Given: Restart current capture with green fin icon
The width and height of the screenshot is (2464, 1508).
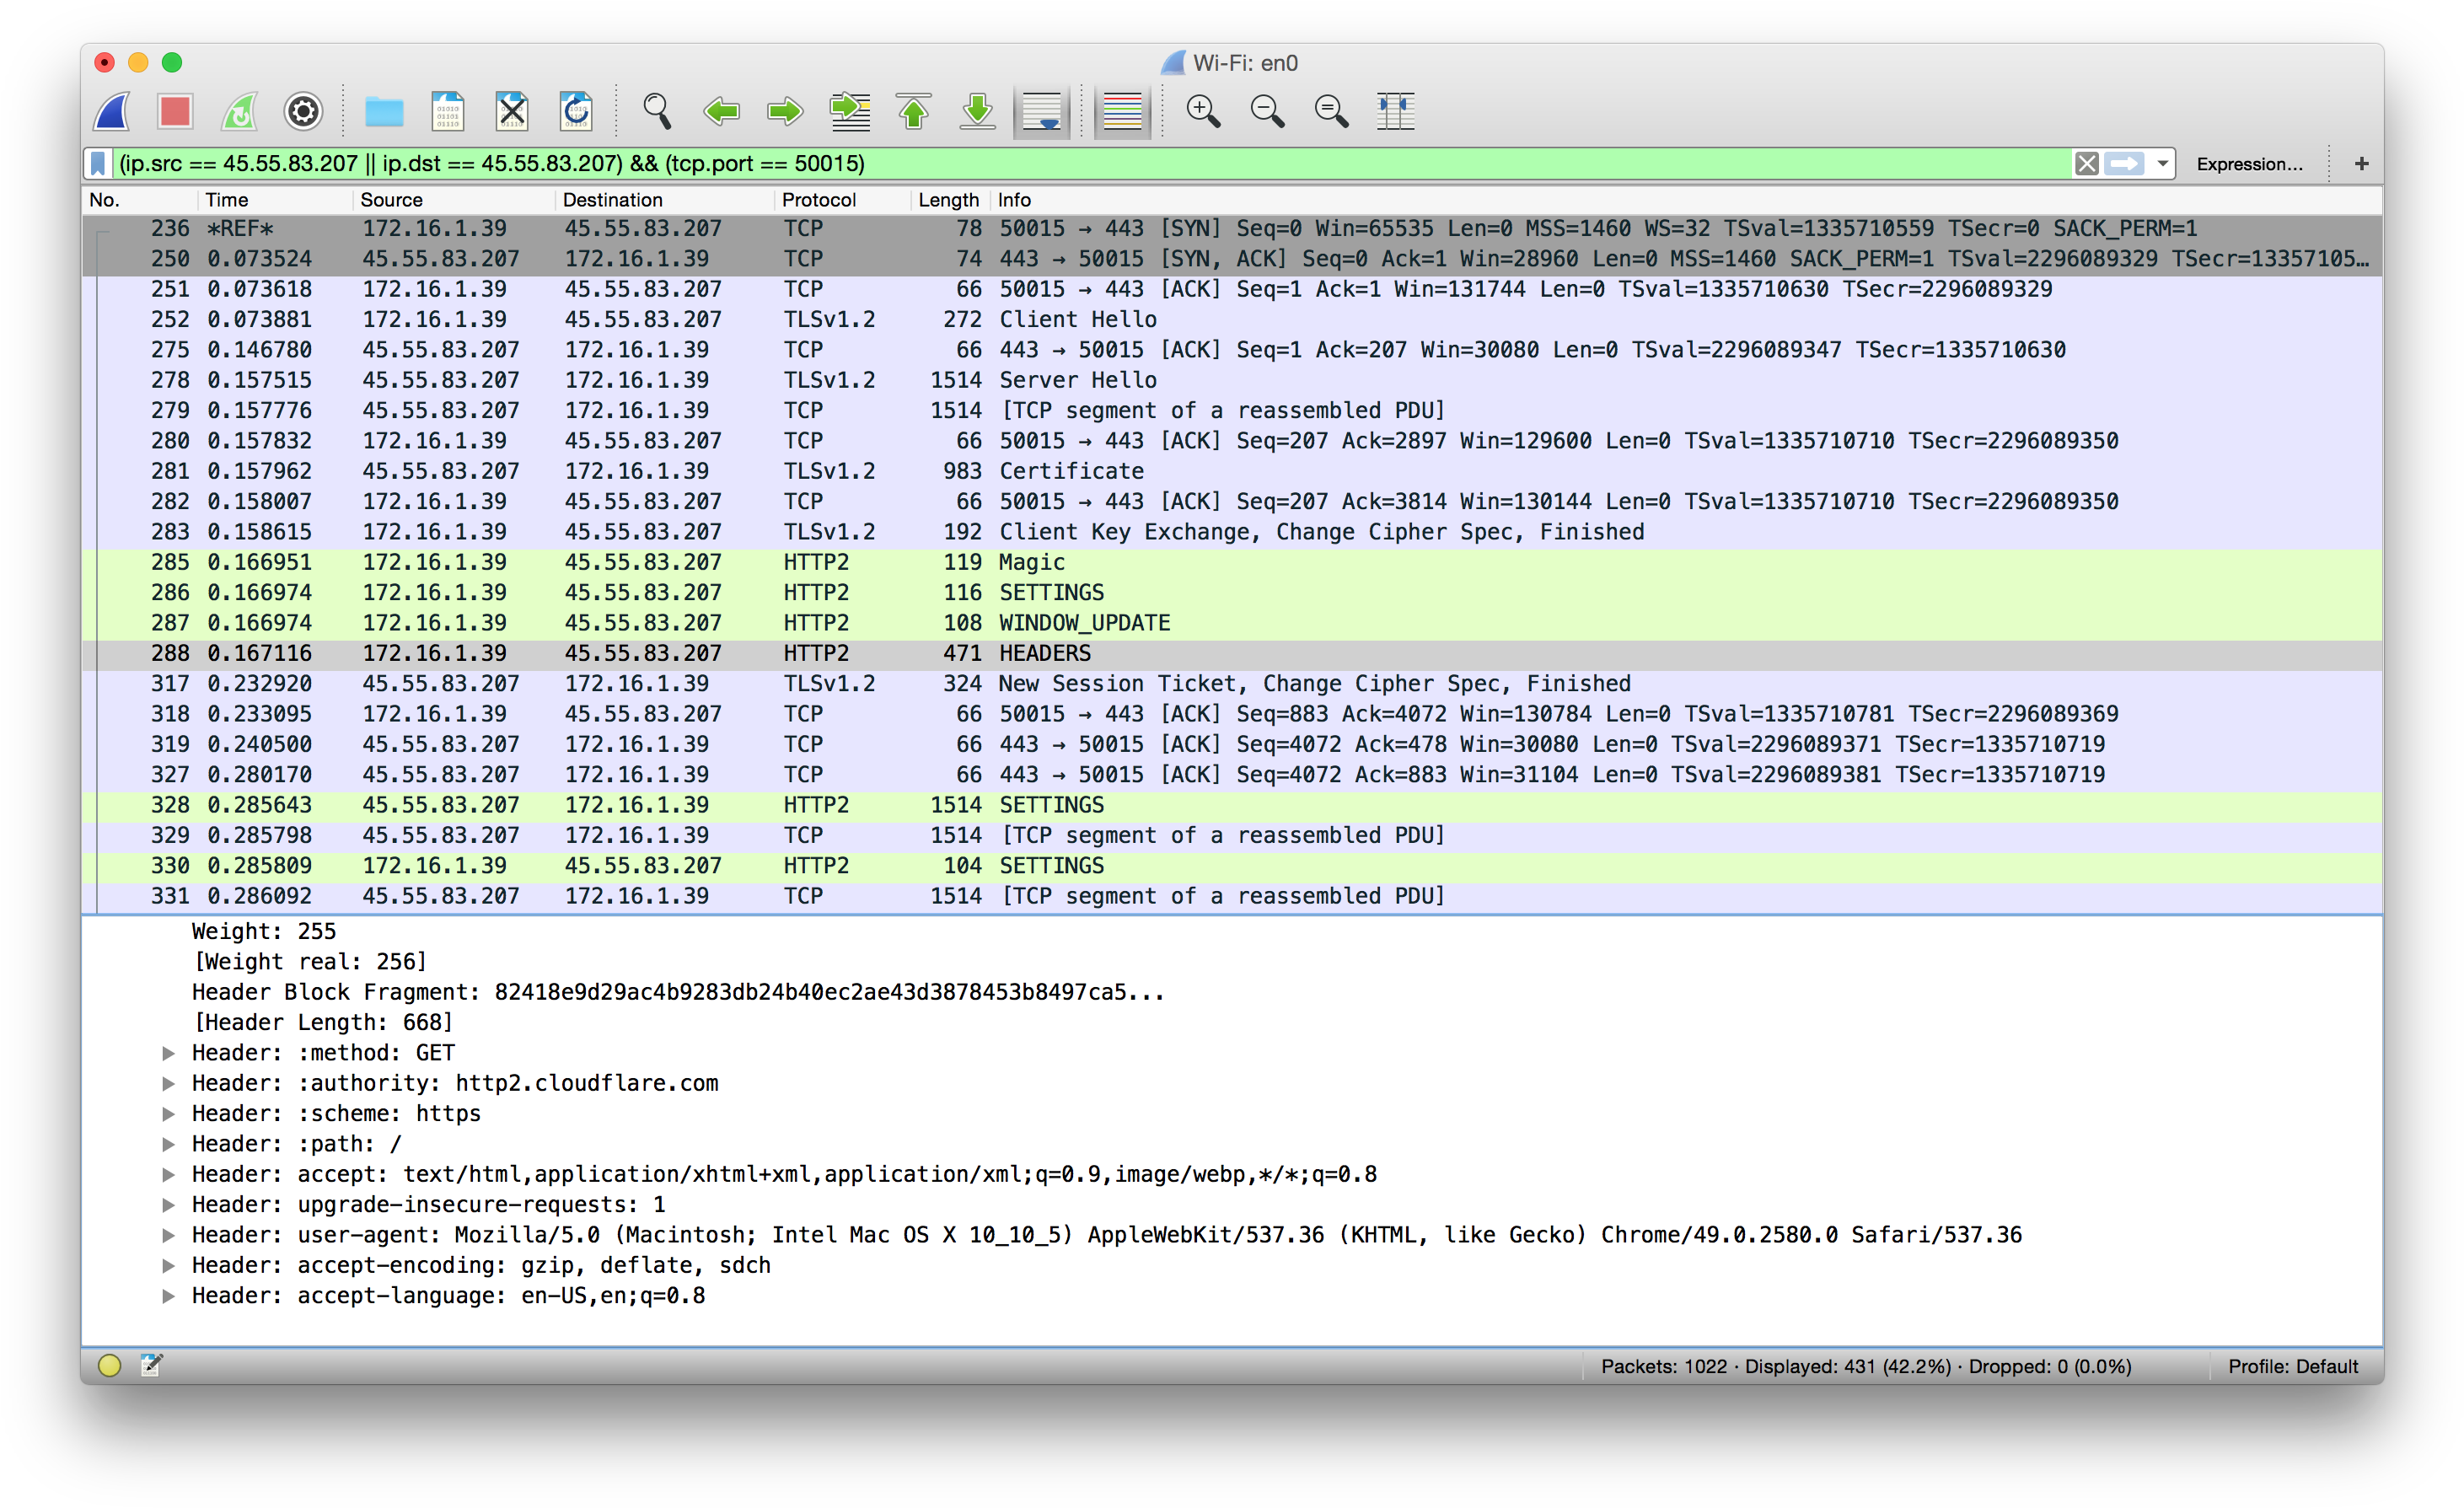Looking at the screenshot, I should tap(239, 111).
